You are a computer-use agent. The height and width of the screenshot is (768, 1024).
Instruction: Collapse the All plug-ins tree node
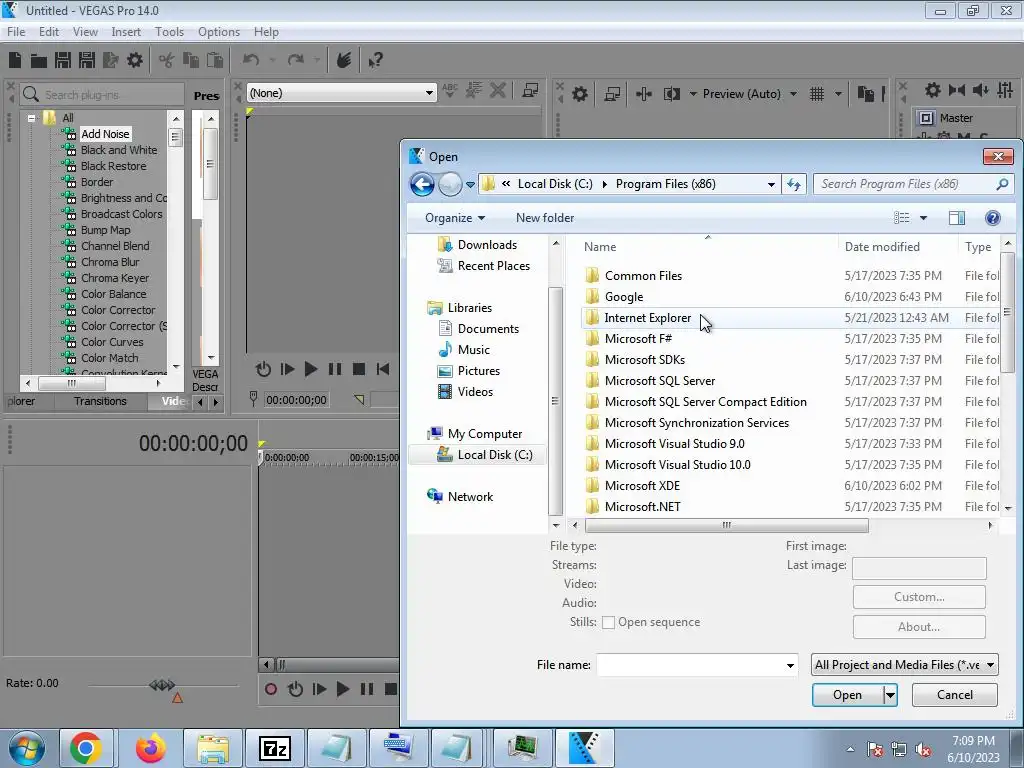click(31, 118)
